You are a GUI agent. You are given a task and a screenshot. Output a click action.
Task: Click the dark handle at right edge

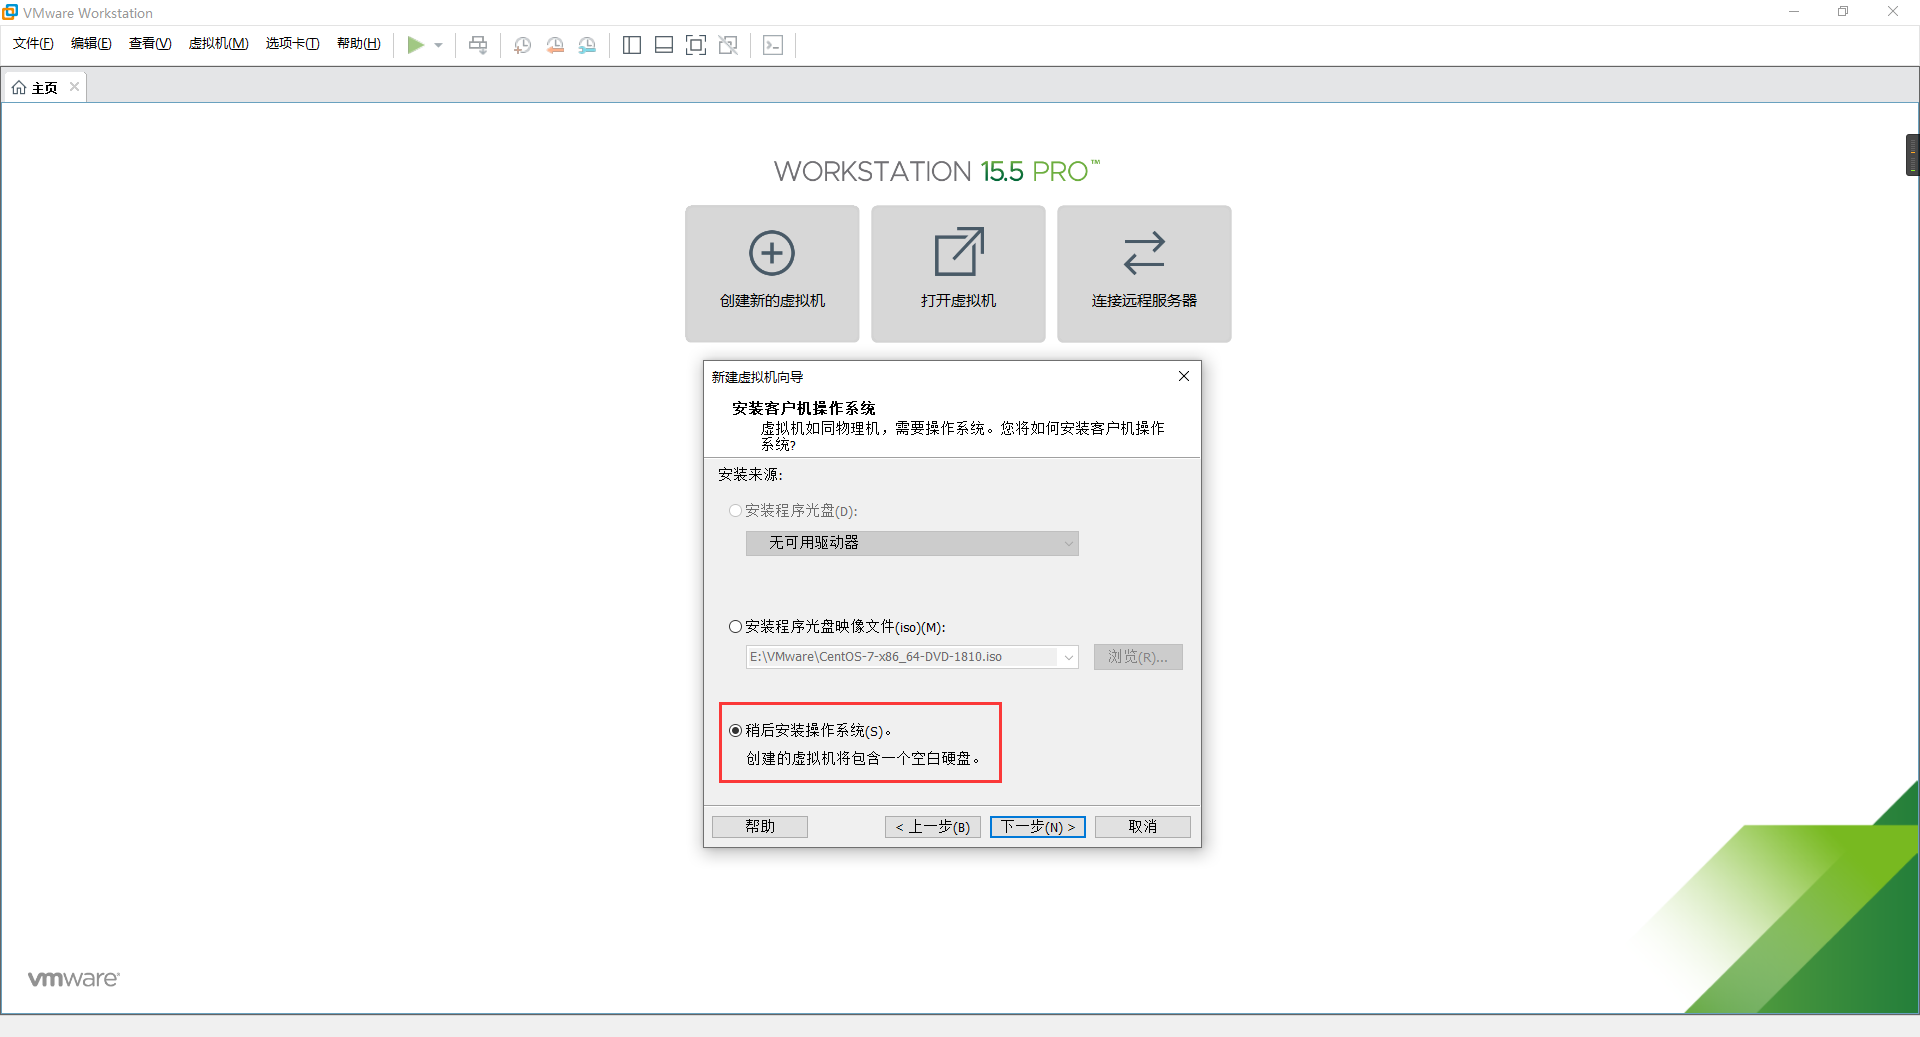coord(1912,155)
